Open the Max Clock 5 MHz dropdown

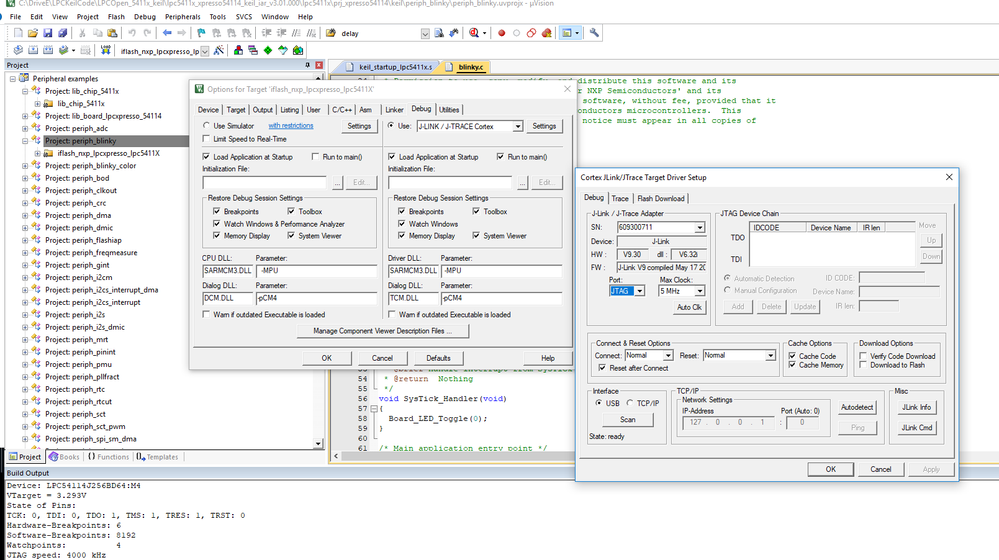point(681,291)
